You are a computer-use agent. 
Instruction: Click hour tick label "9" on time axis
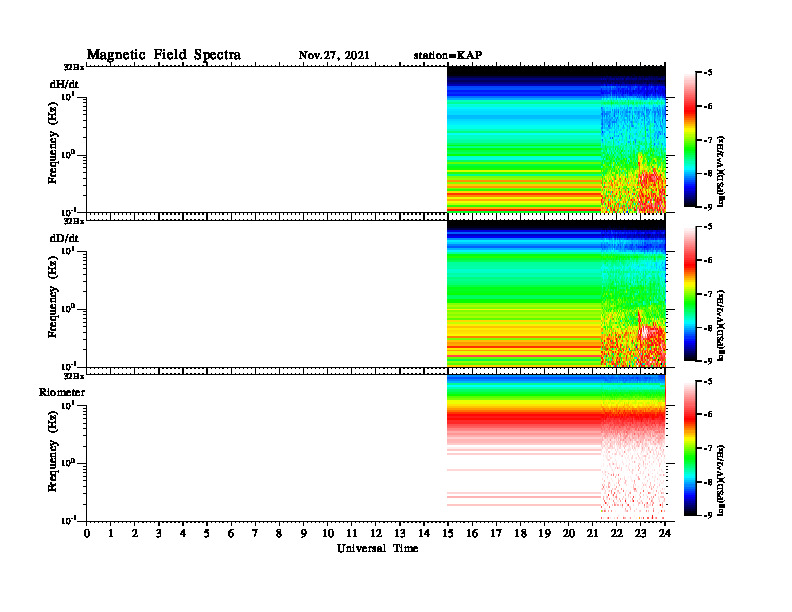tap(304, 534)
